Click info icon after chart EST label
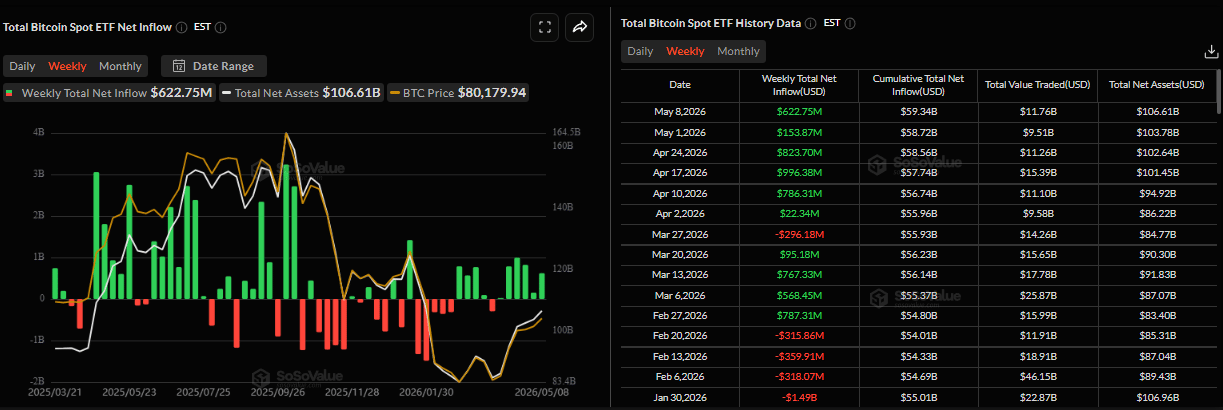This screenshot has width=1223, height=410. click(220, 28)
